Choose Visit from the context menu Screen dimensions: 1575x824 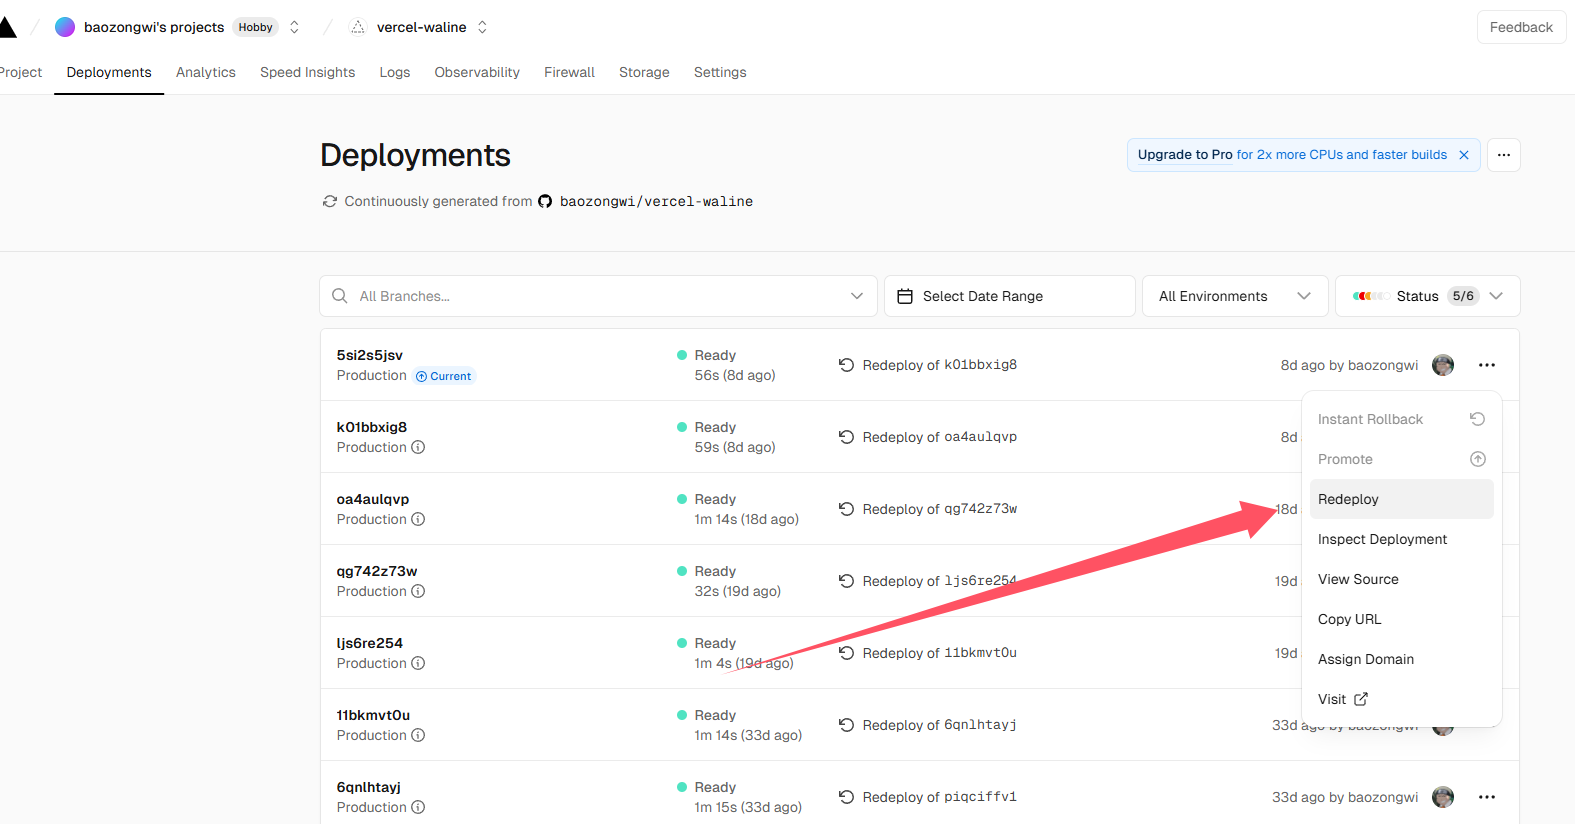pos(1401,699)
